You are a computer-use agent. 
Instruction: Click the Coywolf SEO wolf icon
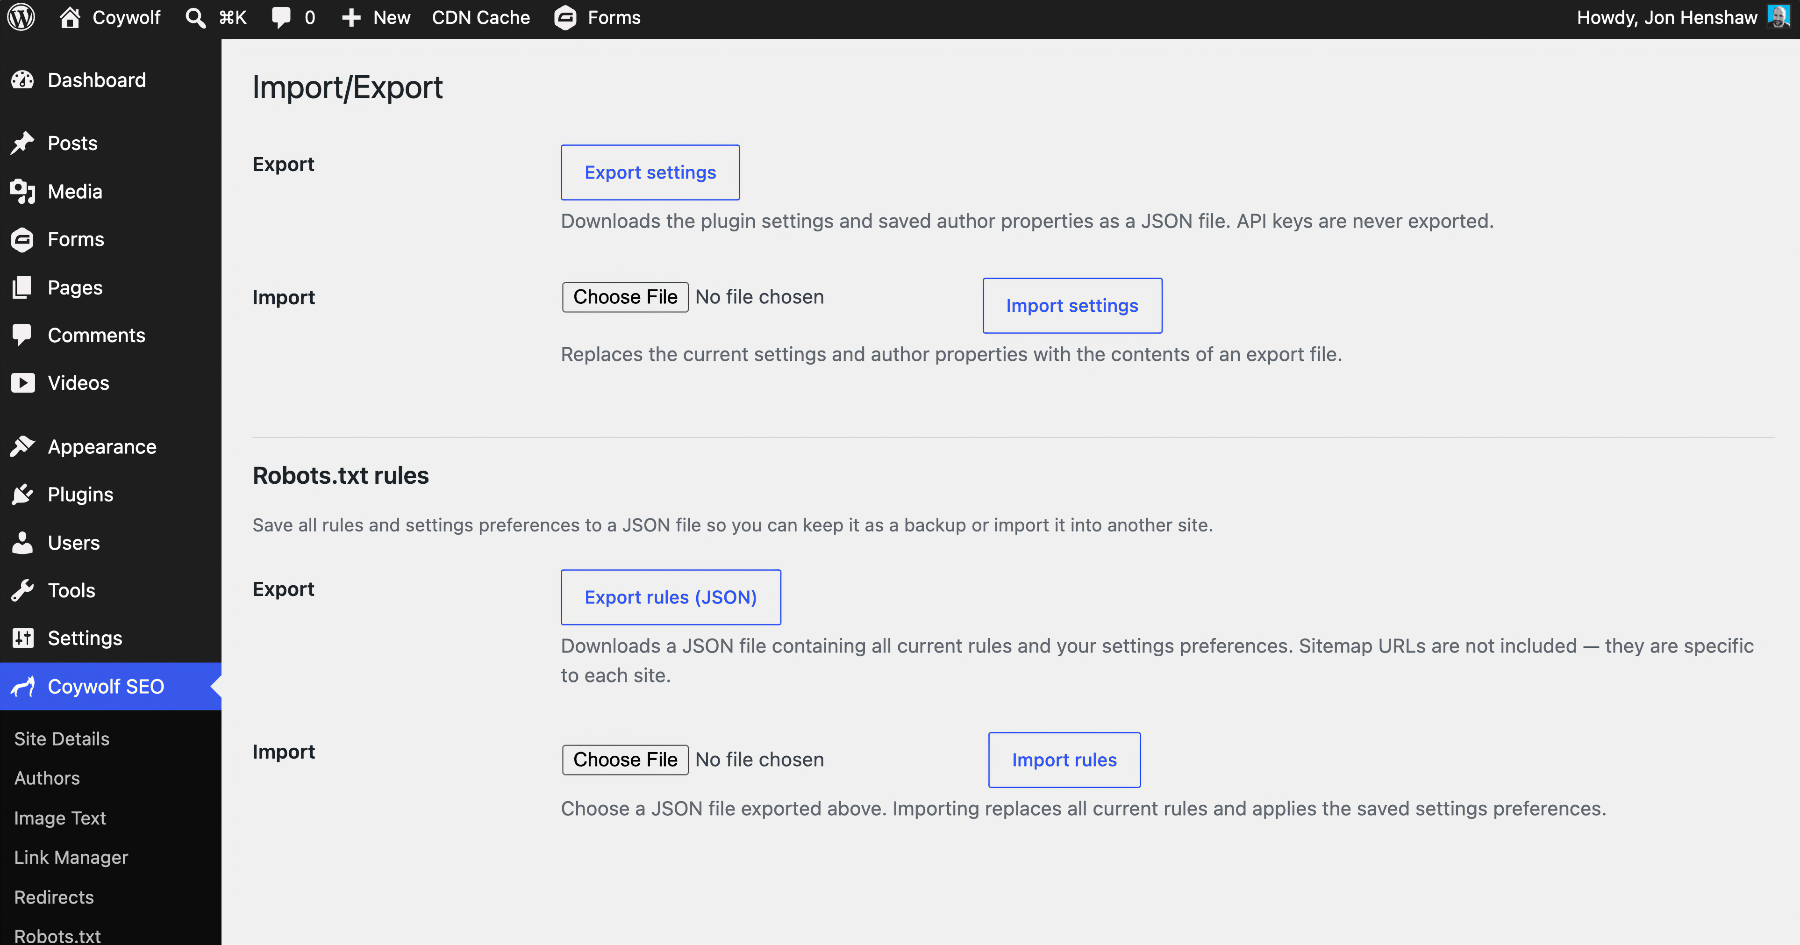22,686
